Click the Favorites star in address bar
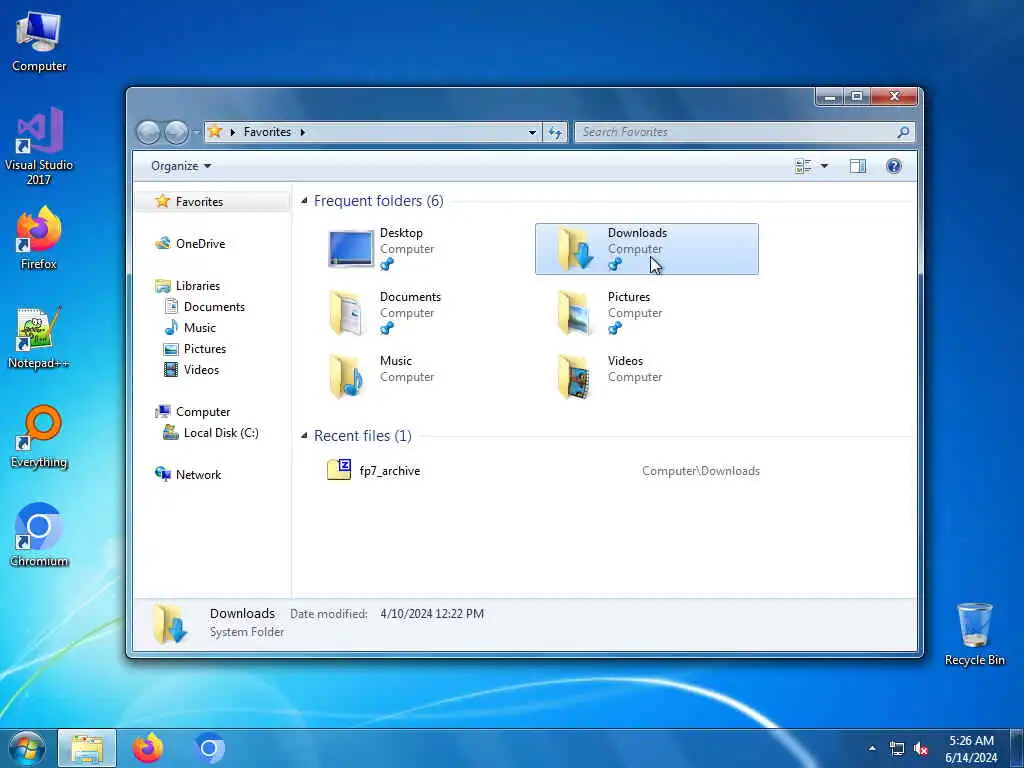1024x768 pixels. 215,132
